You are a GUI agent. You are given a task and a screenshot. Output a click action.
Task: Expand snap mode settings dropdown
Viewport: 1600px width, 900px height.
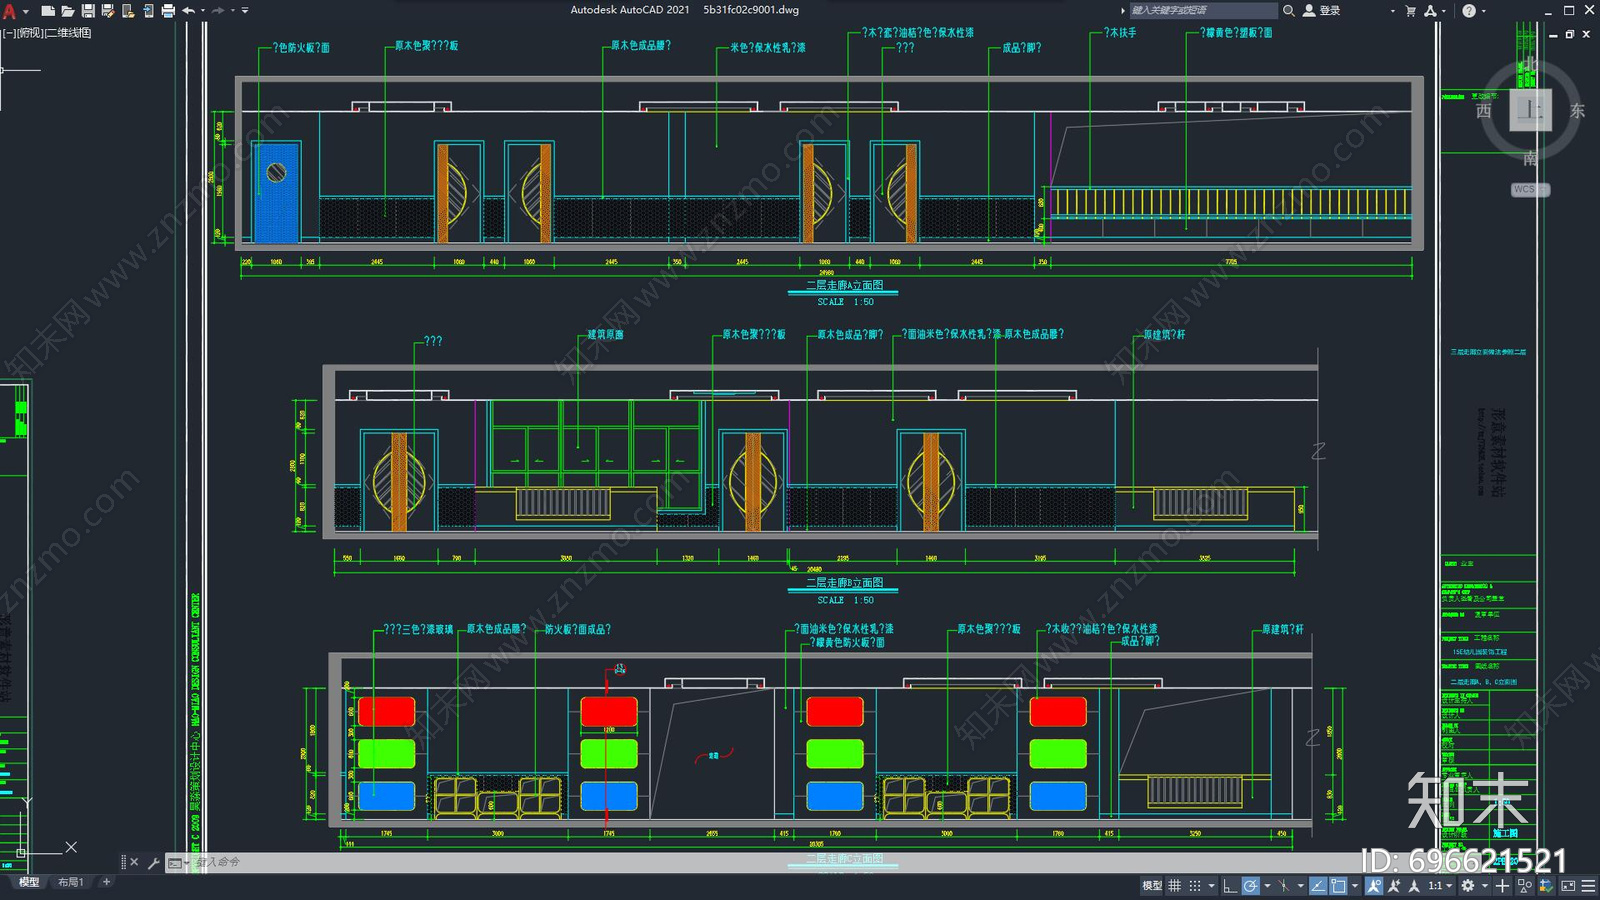(x=1211, y=886)
